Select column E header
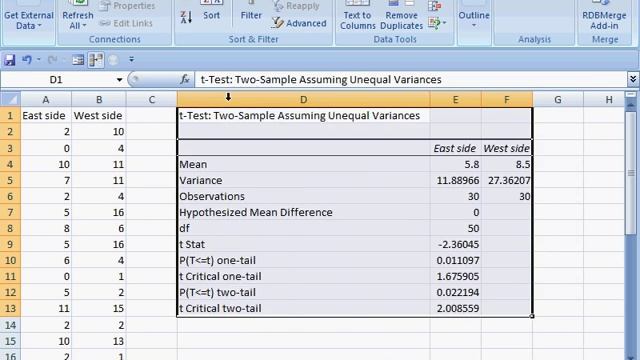Screen dimensions: 640x360 pos(456,100)
